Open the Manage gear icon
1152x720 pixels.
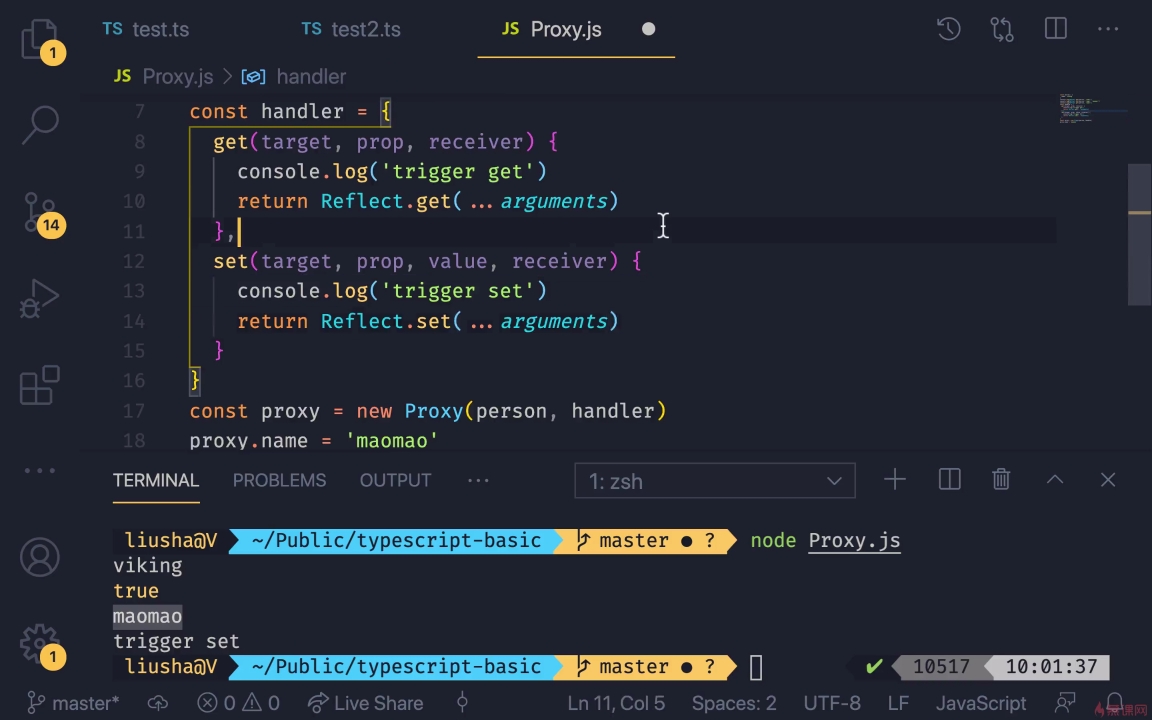40,643
